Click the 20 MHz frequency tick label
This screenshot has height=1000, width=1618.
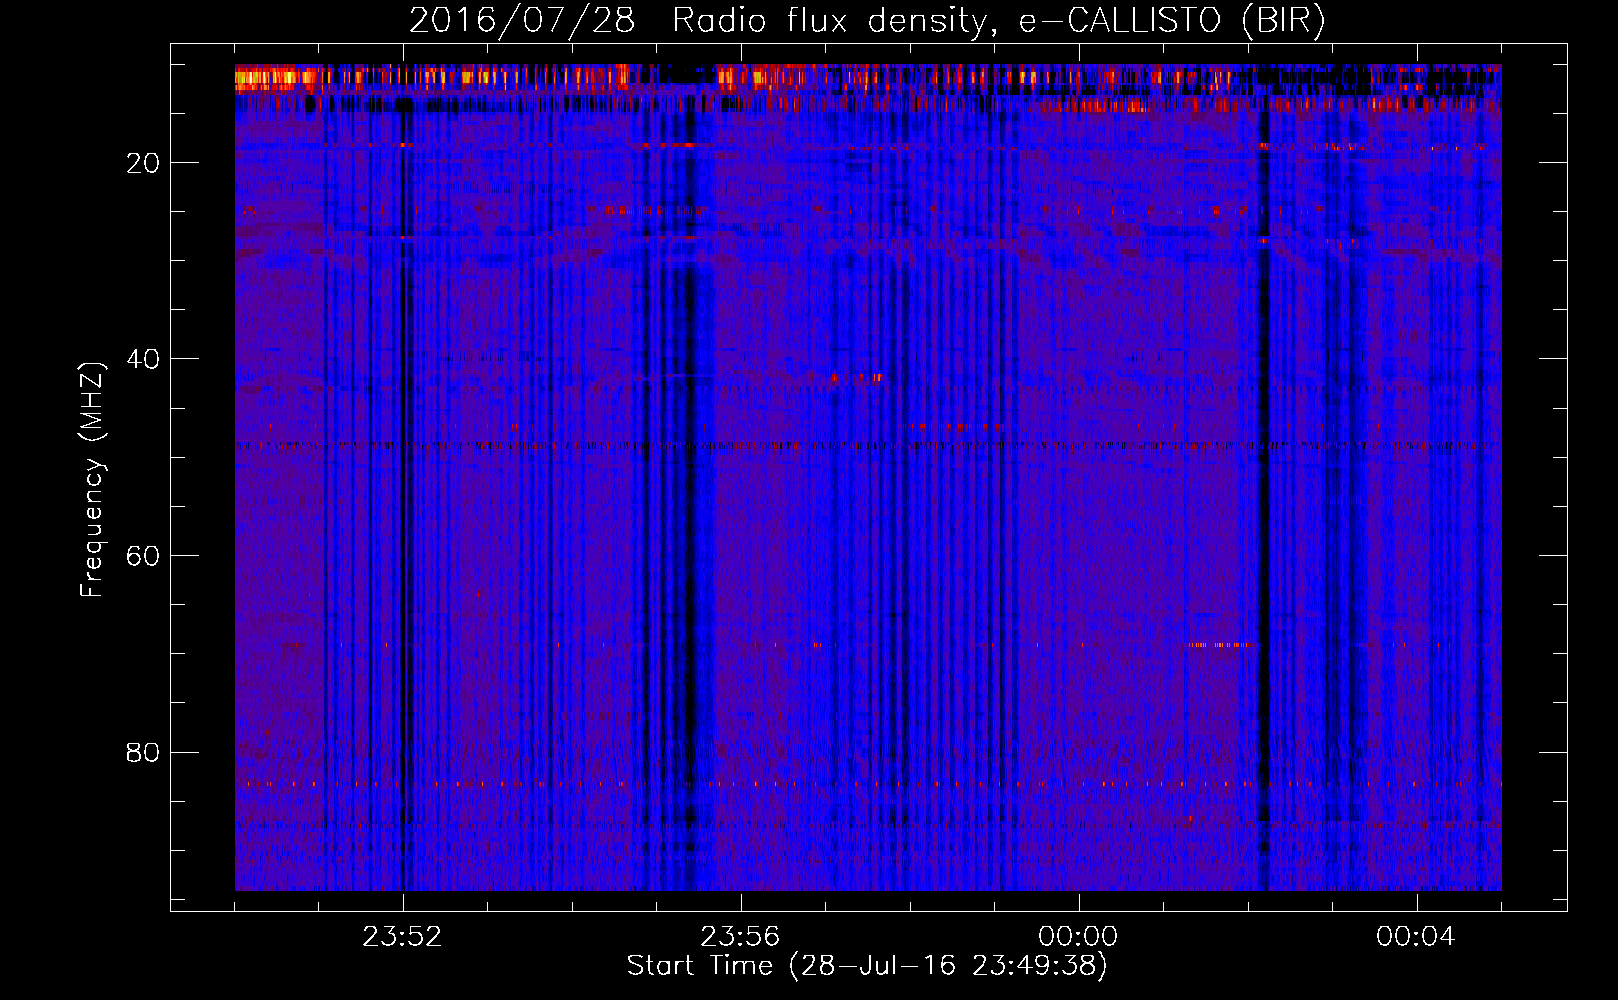(143, 163)
